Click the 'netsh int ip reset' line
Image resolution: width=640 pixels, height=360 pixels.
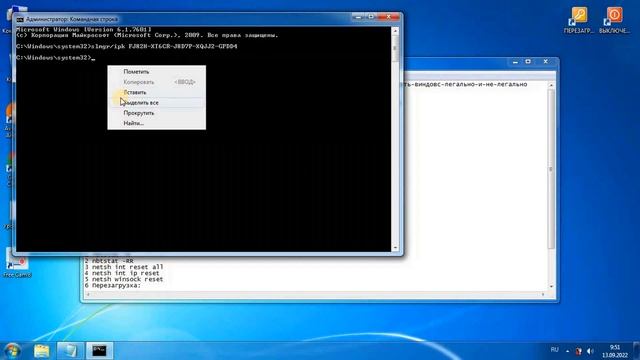(x=125, y=273)
